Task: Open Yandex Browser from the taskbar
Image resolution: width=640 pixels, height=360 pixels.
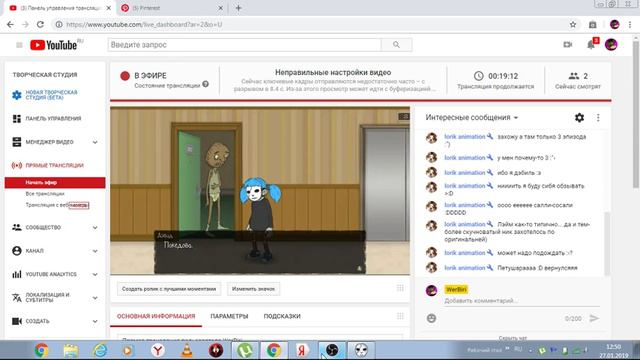Action: pos(158,350)
